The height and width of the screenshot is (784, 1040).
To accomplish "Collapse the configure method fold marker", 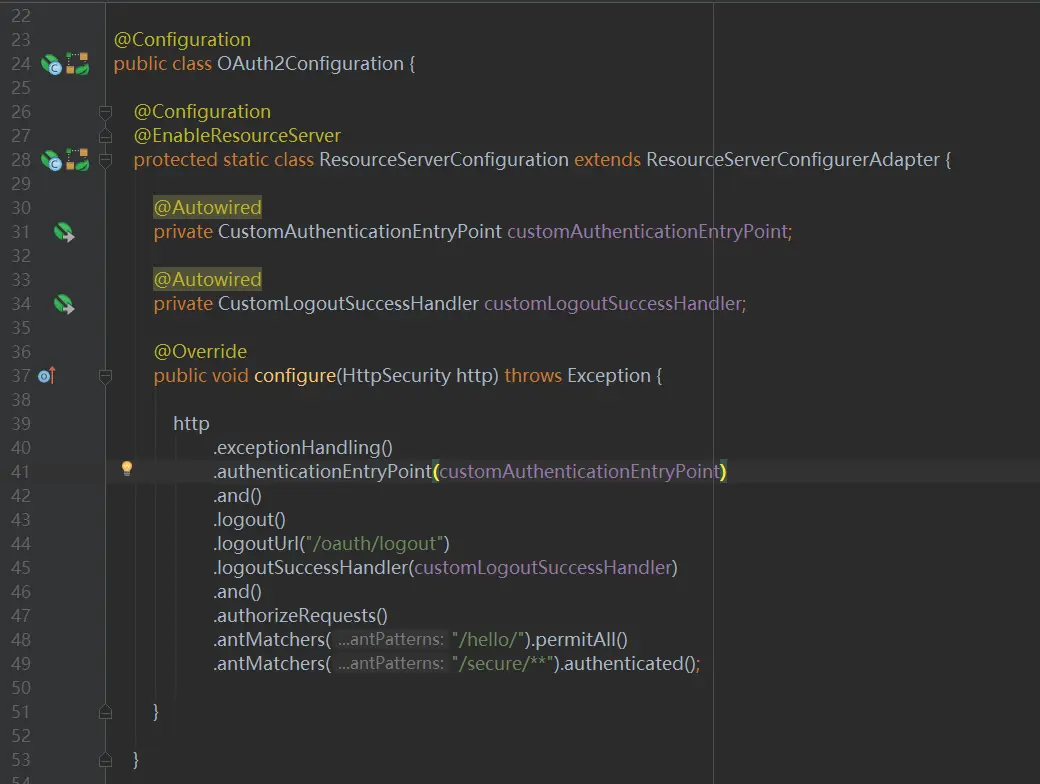I will (105, 376).
